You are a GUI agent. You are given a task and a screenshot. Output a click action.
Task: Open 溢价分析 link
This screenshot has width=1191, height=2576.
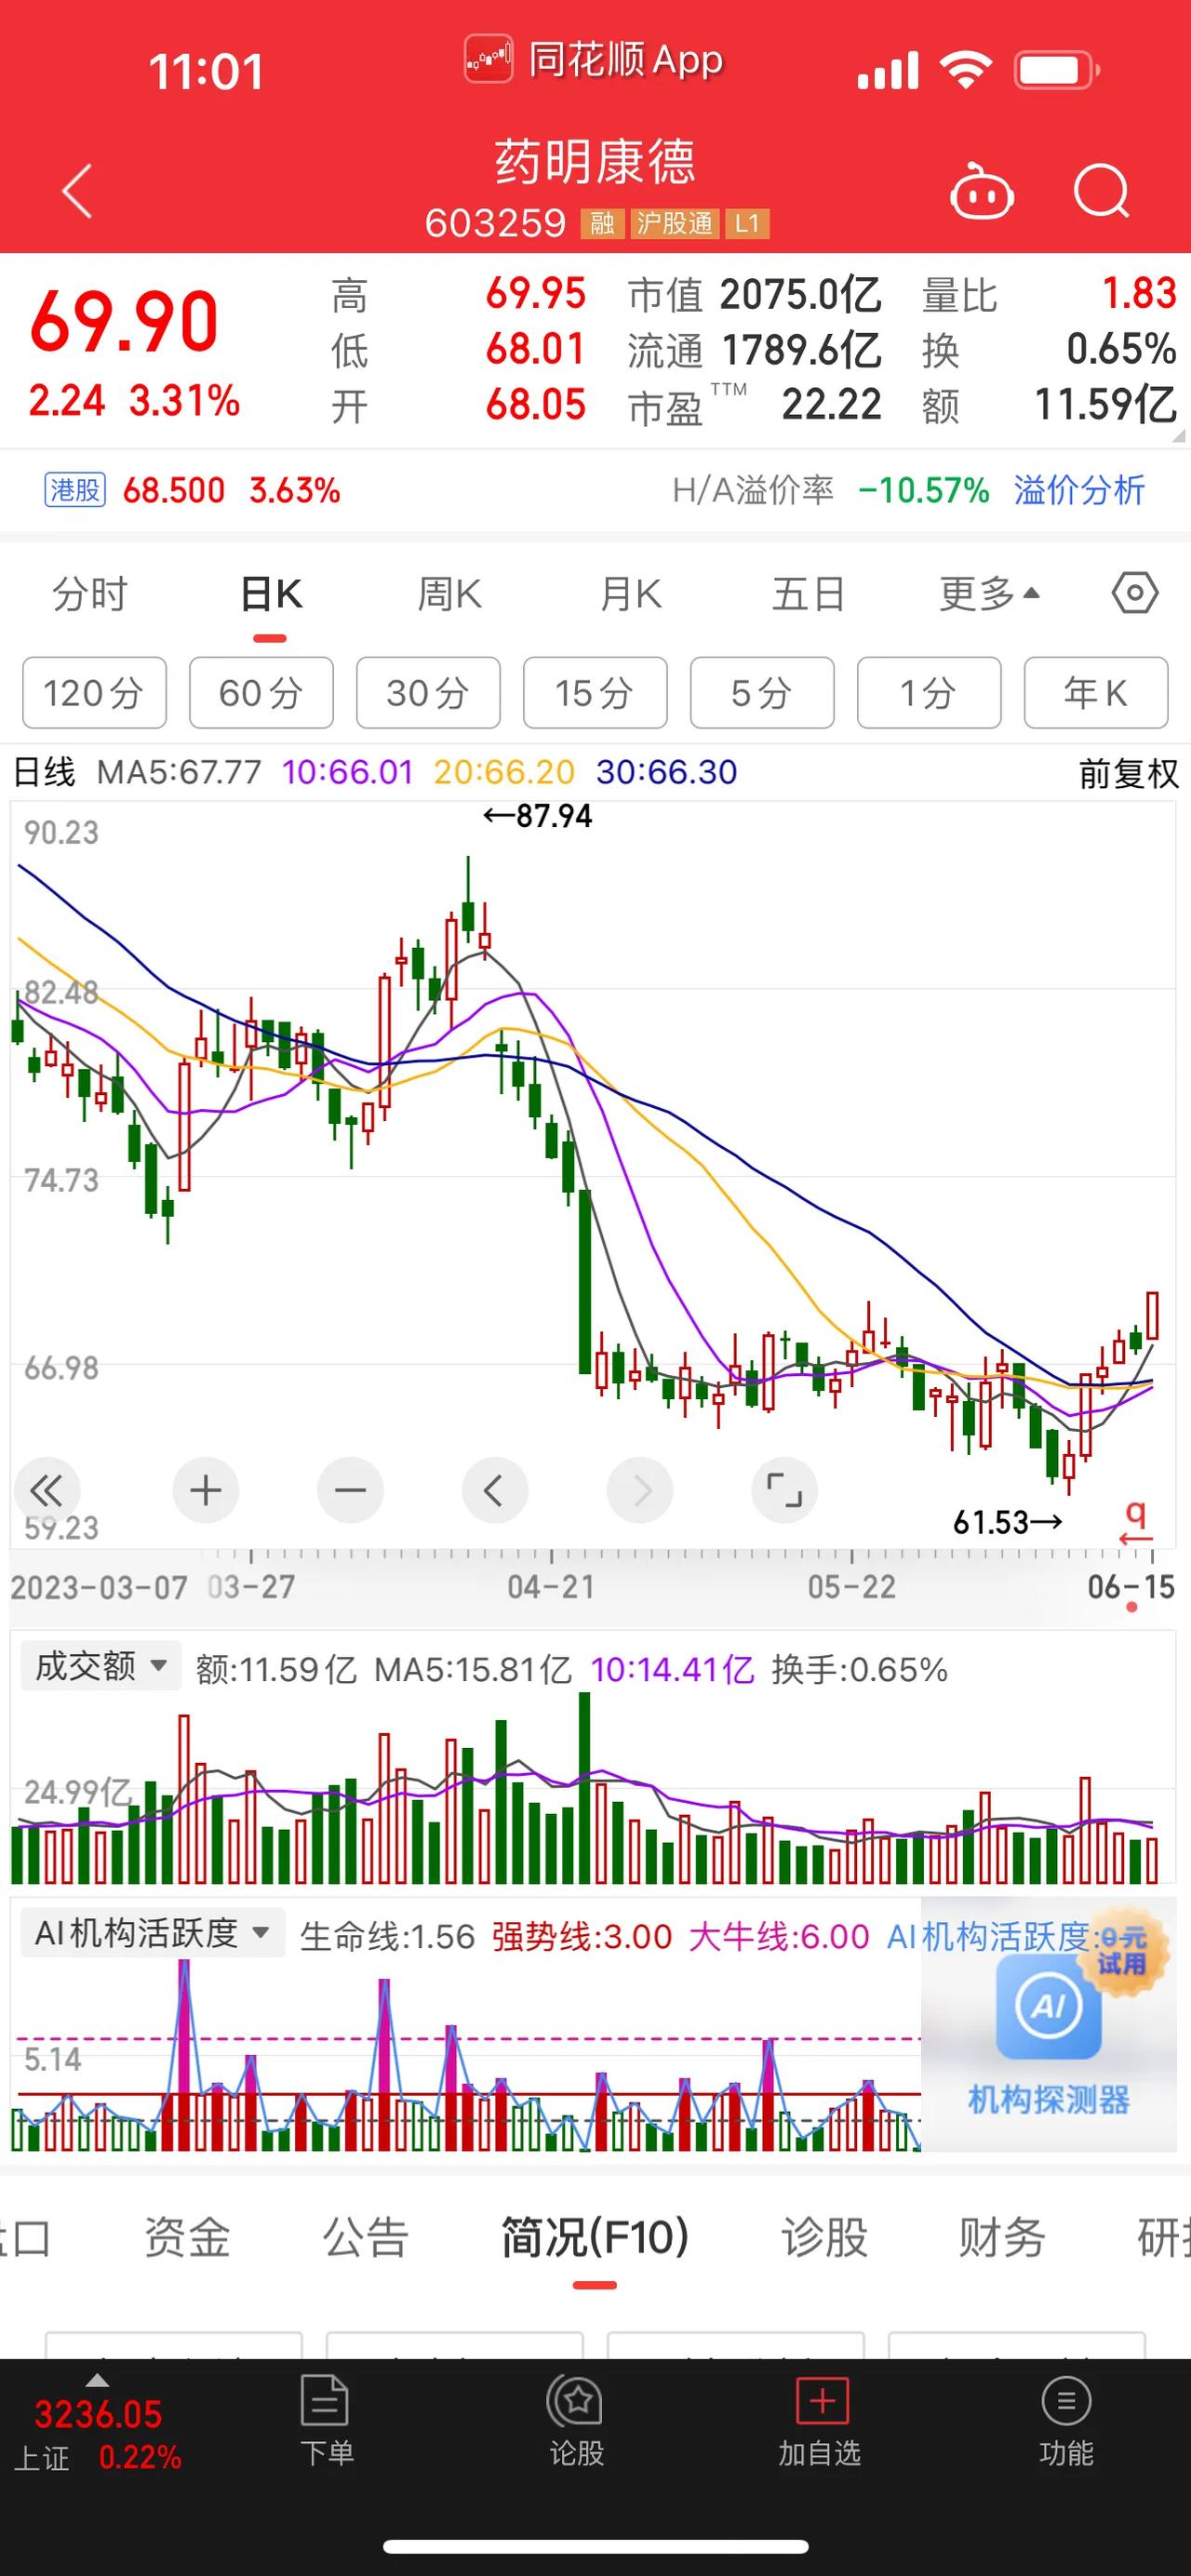1079,490
